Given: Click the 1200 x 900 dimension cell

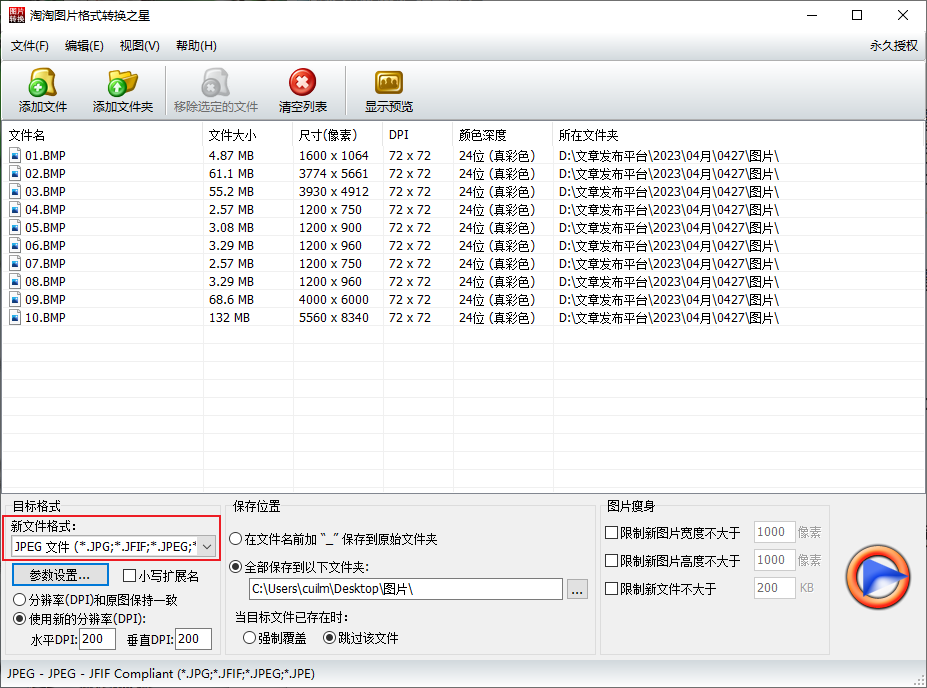Looking at the screenshot, I should (330, 228).
